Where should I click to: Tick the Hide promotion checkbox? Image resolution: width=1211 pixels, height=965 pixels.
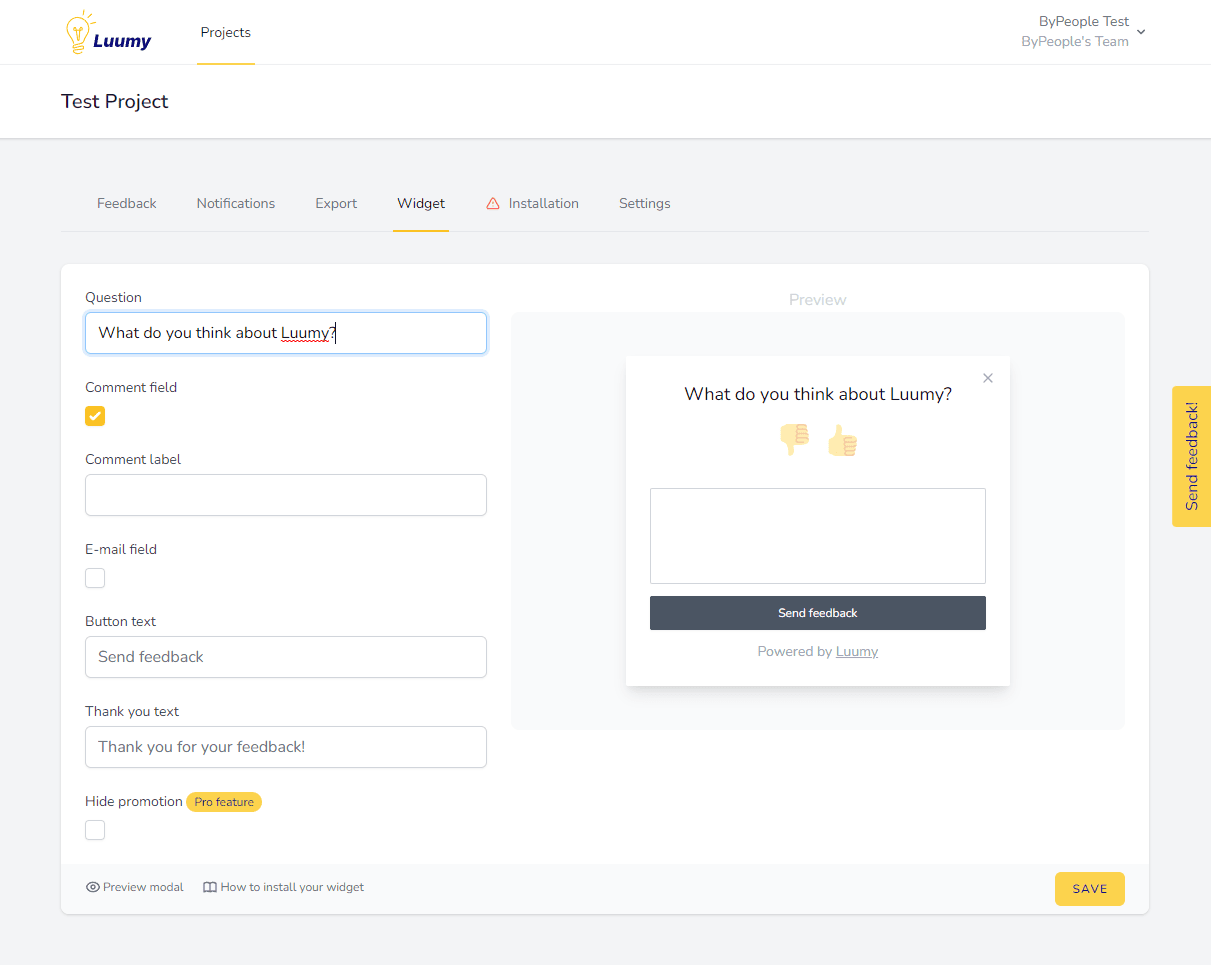95,830
